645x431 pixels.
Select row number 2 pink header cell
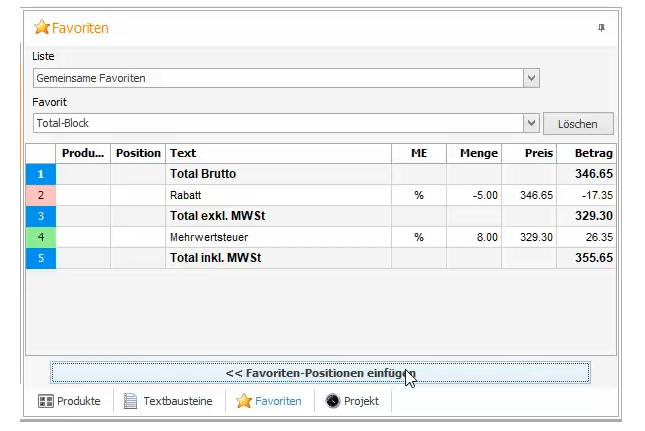[x=41, y=195]
